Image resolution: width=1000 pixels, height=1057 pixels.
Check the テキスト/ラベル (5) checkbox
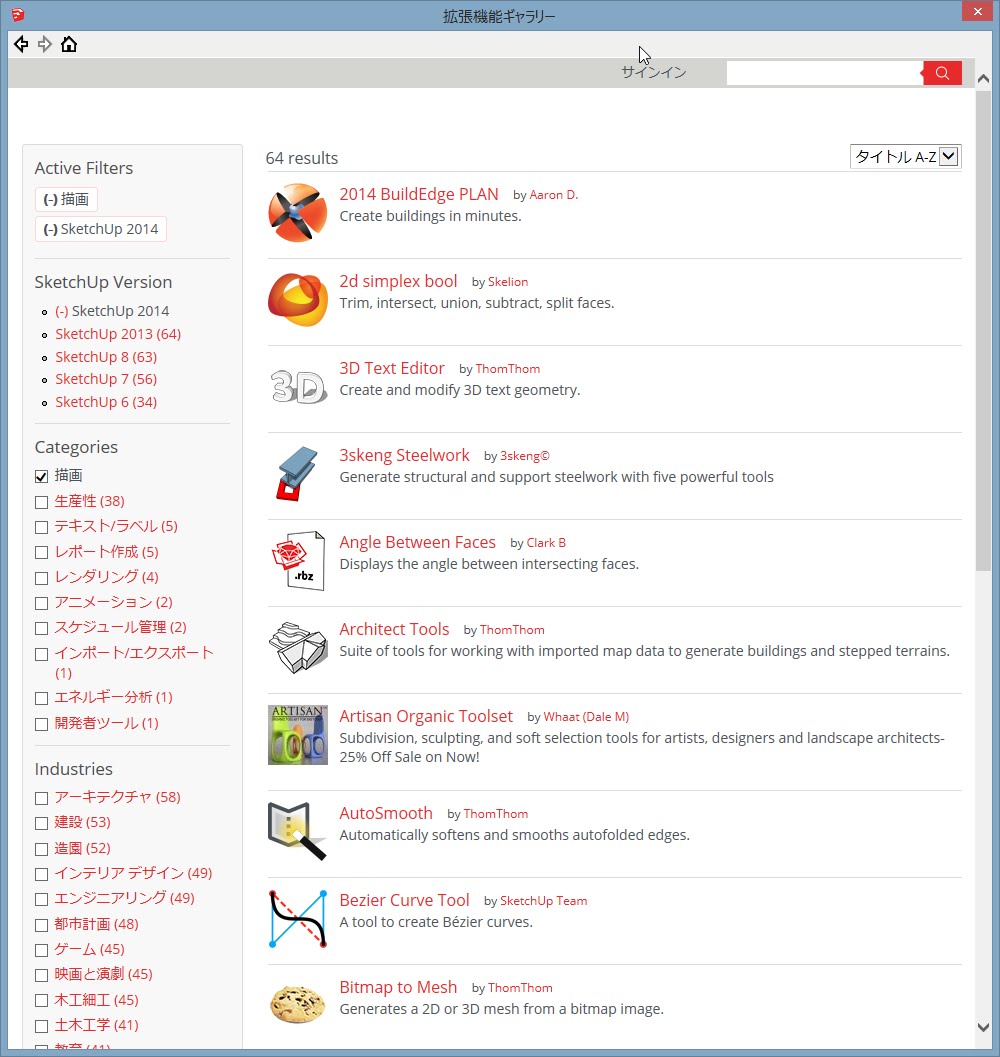coord(42,527)
